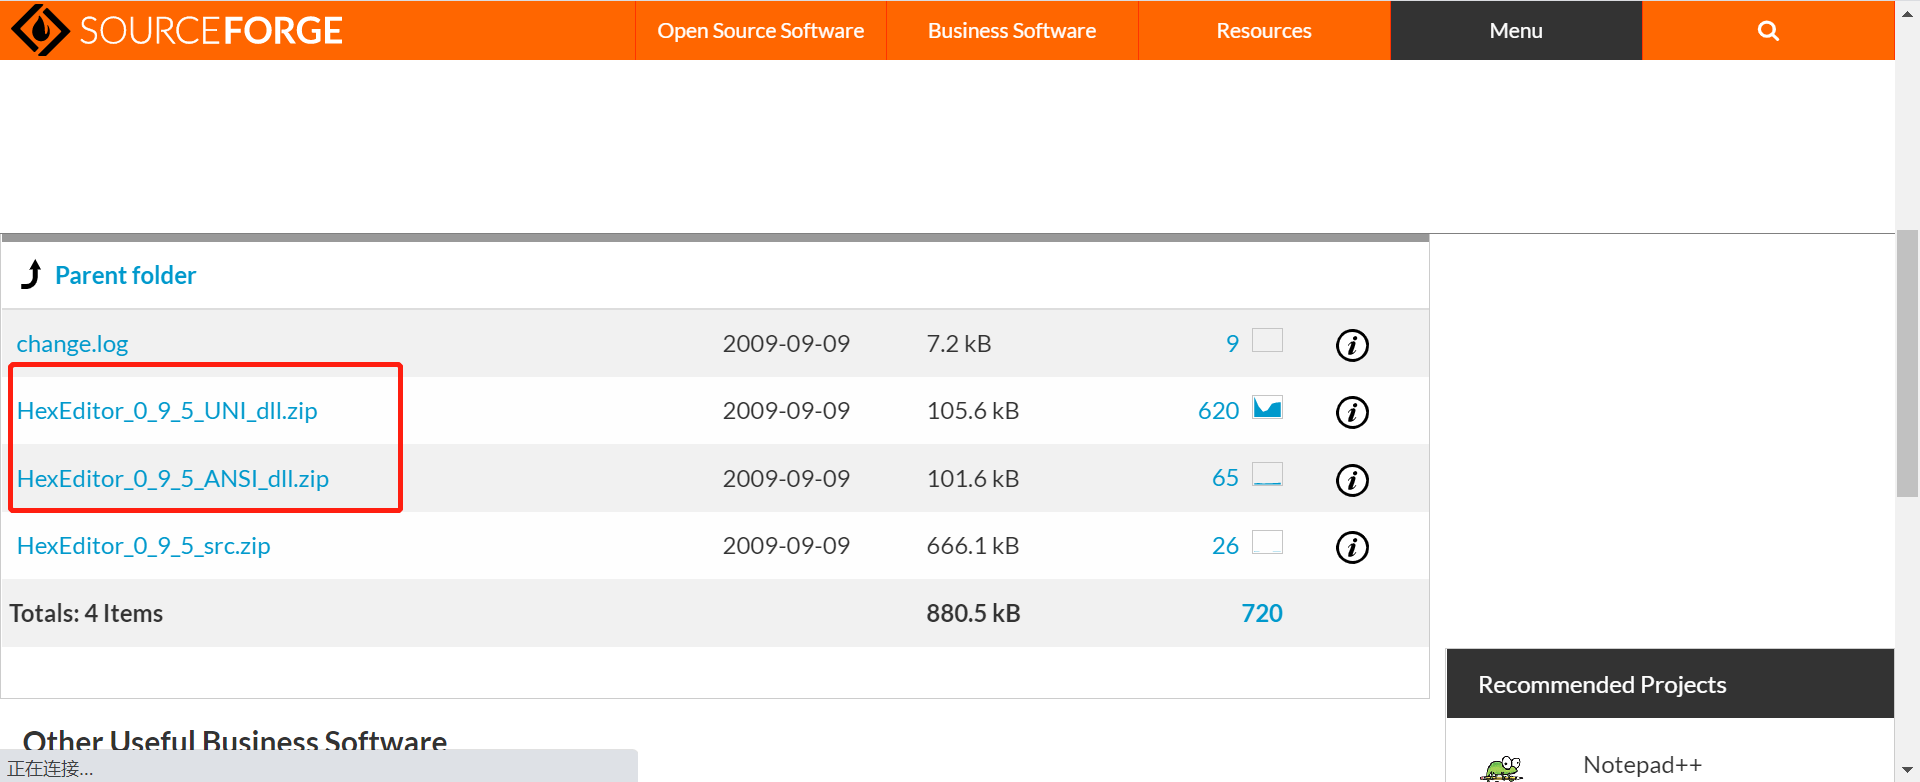Download HexEditor_0_9_5_UNI_dll.zip
This screenshot has height=782, width=1920.
tap(167, 411)
